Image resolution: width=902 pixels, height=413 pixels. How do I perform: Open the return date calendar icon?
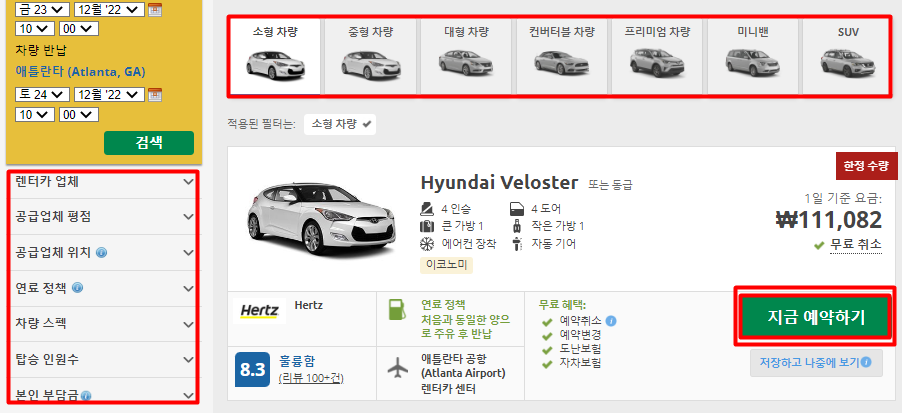coord(154,95)
